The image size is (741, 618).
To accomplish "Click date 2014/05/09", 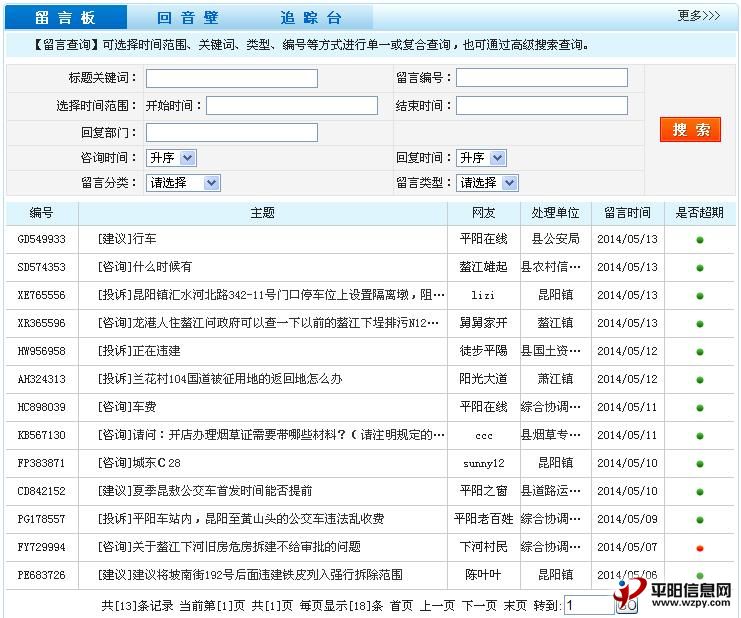I will [628, 519].
